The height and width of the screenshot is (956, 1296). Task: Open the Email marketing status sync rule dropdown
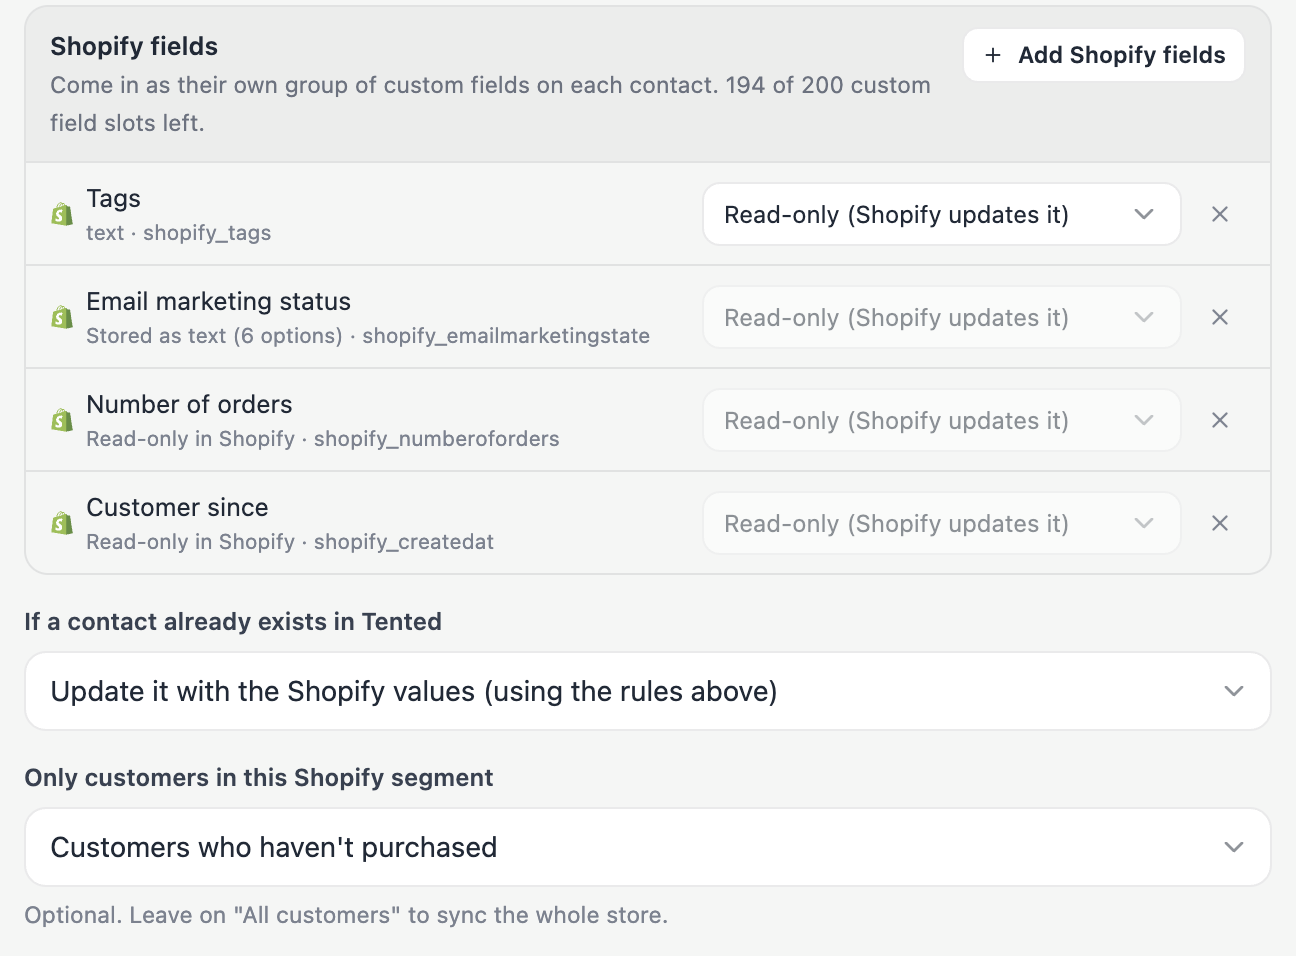(x=942, y=317)
